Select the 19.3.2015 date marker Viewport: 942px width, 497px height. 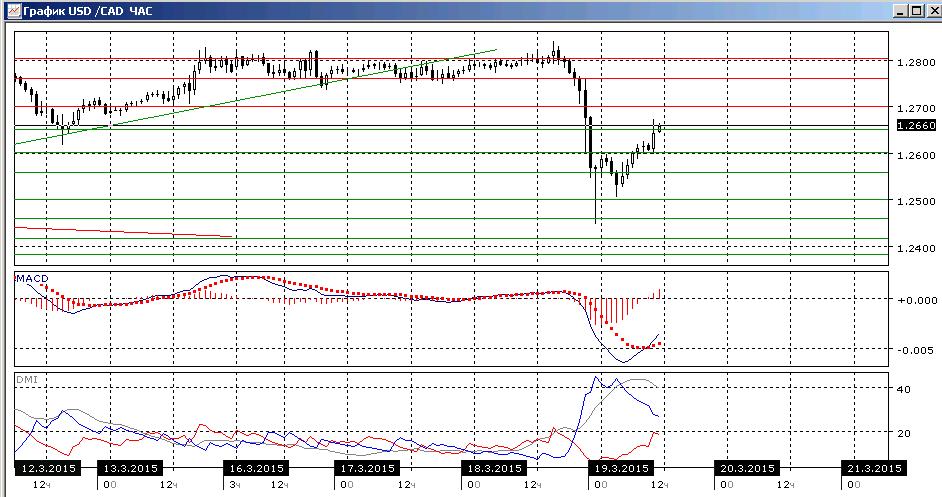621,468
